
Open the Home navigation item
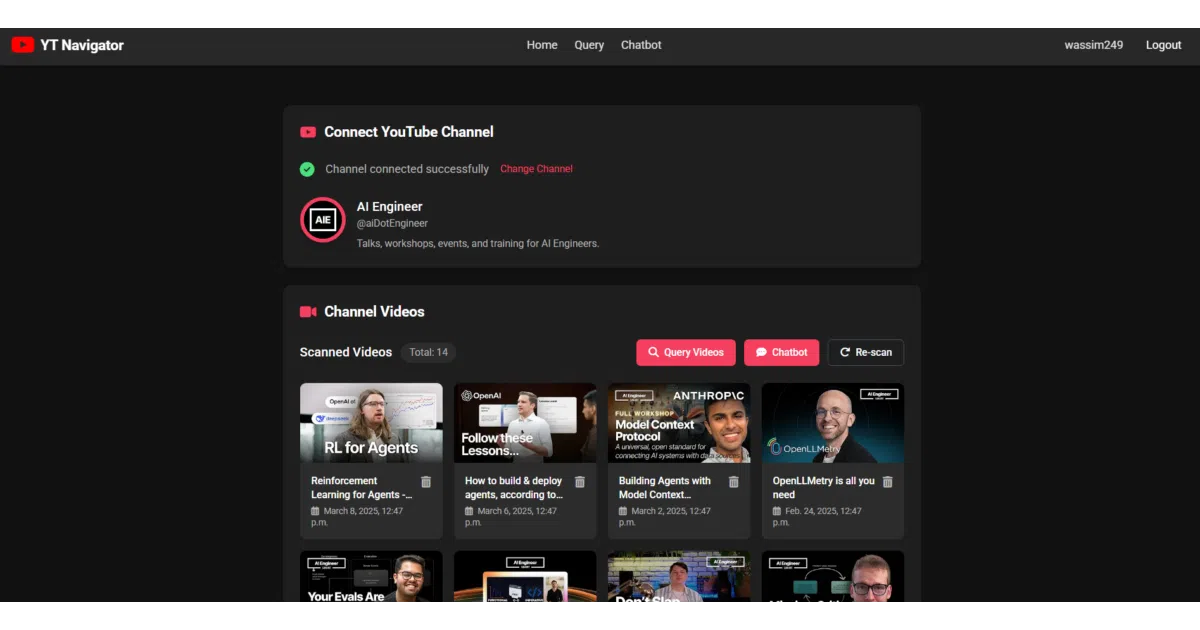tap(542, 45)
